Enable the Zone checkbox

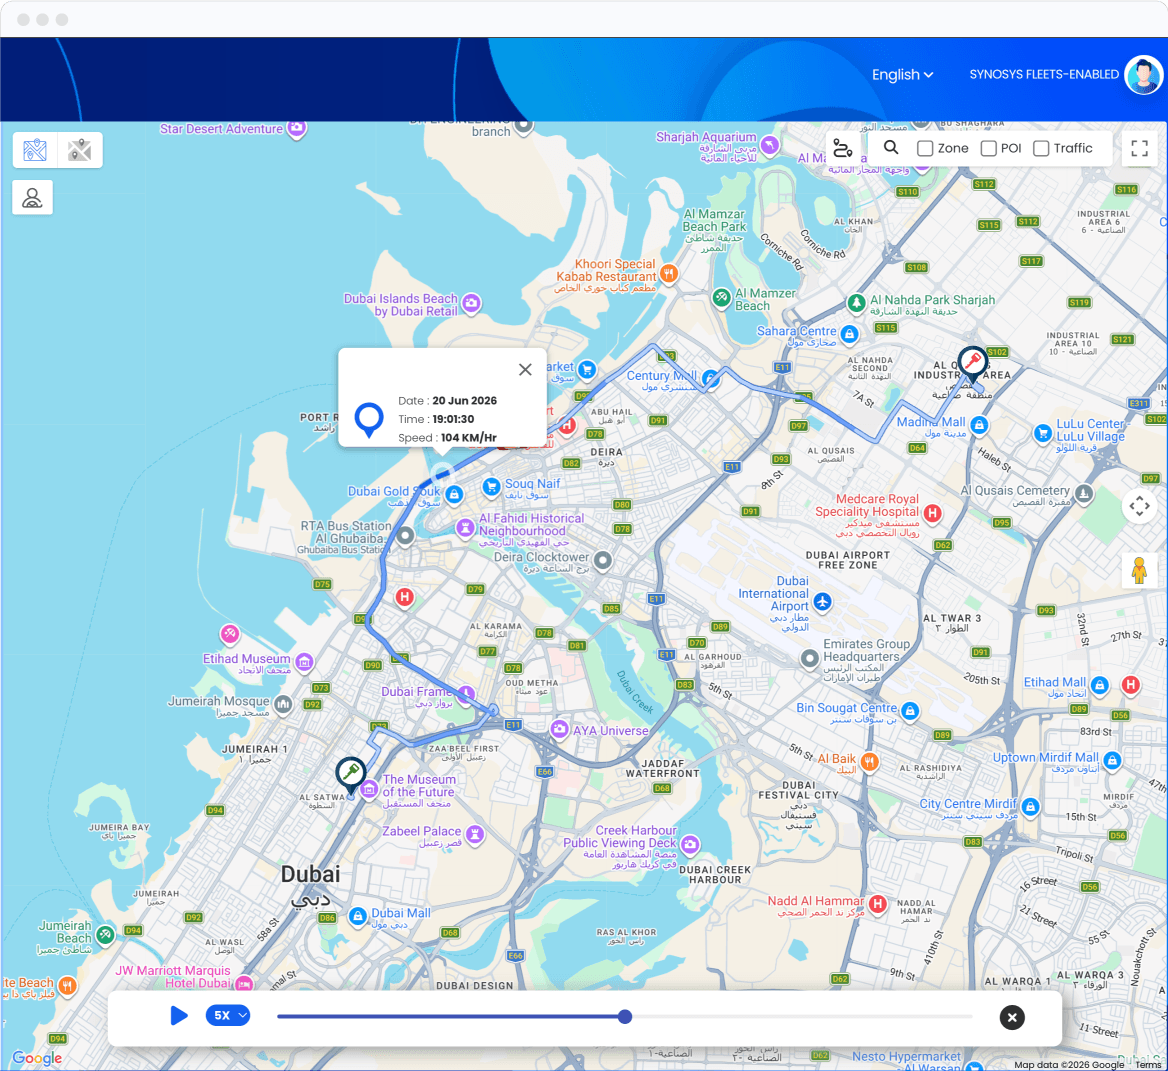tap(924, 148)
